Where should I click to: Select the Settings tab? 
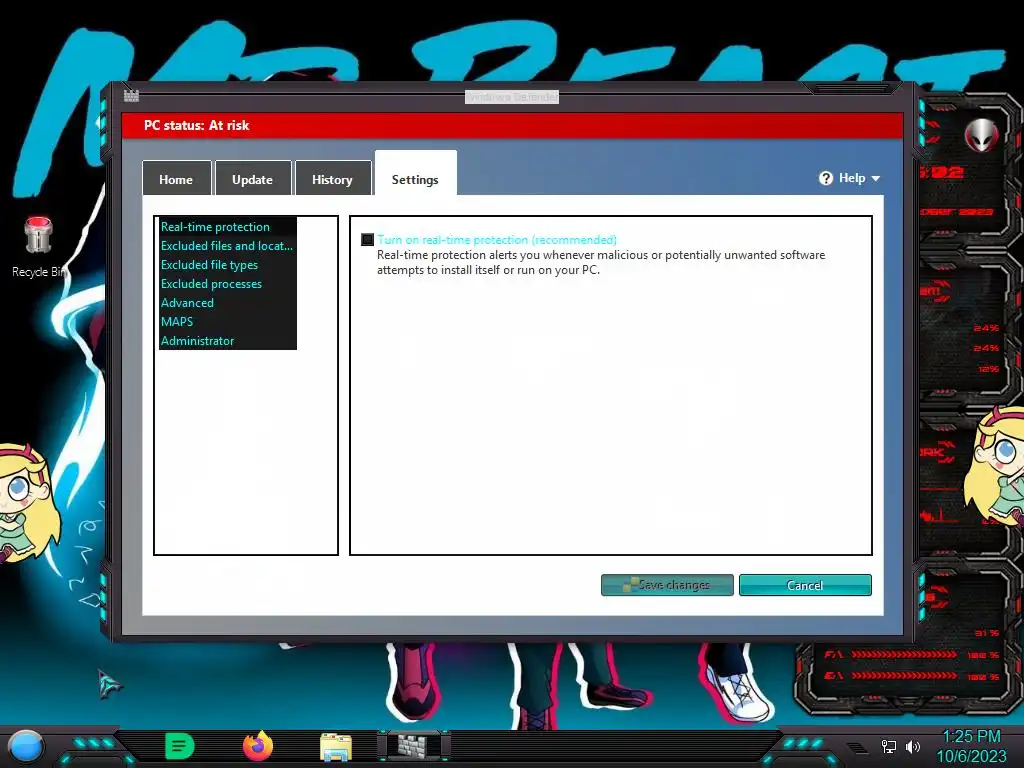tap(415, 174)
